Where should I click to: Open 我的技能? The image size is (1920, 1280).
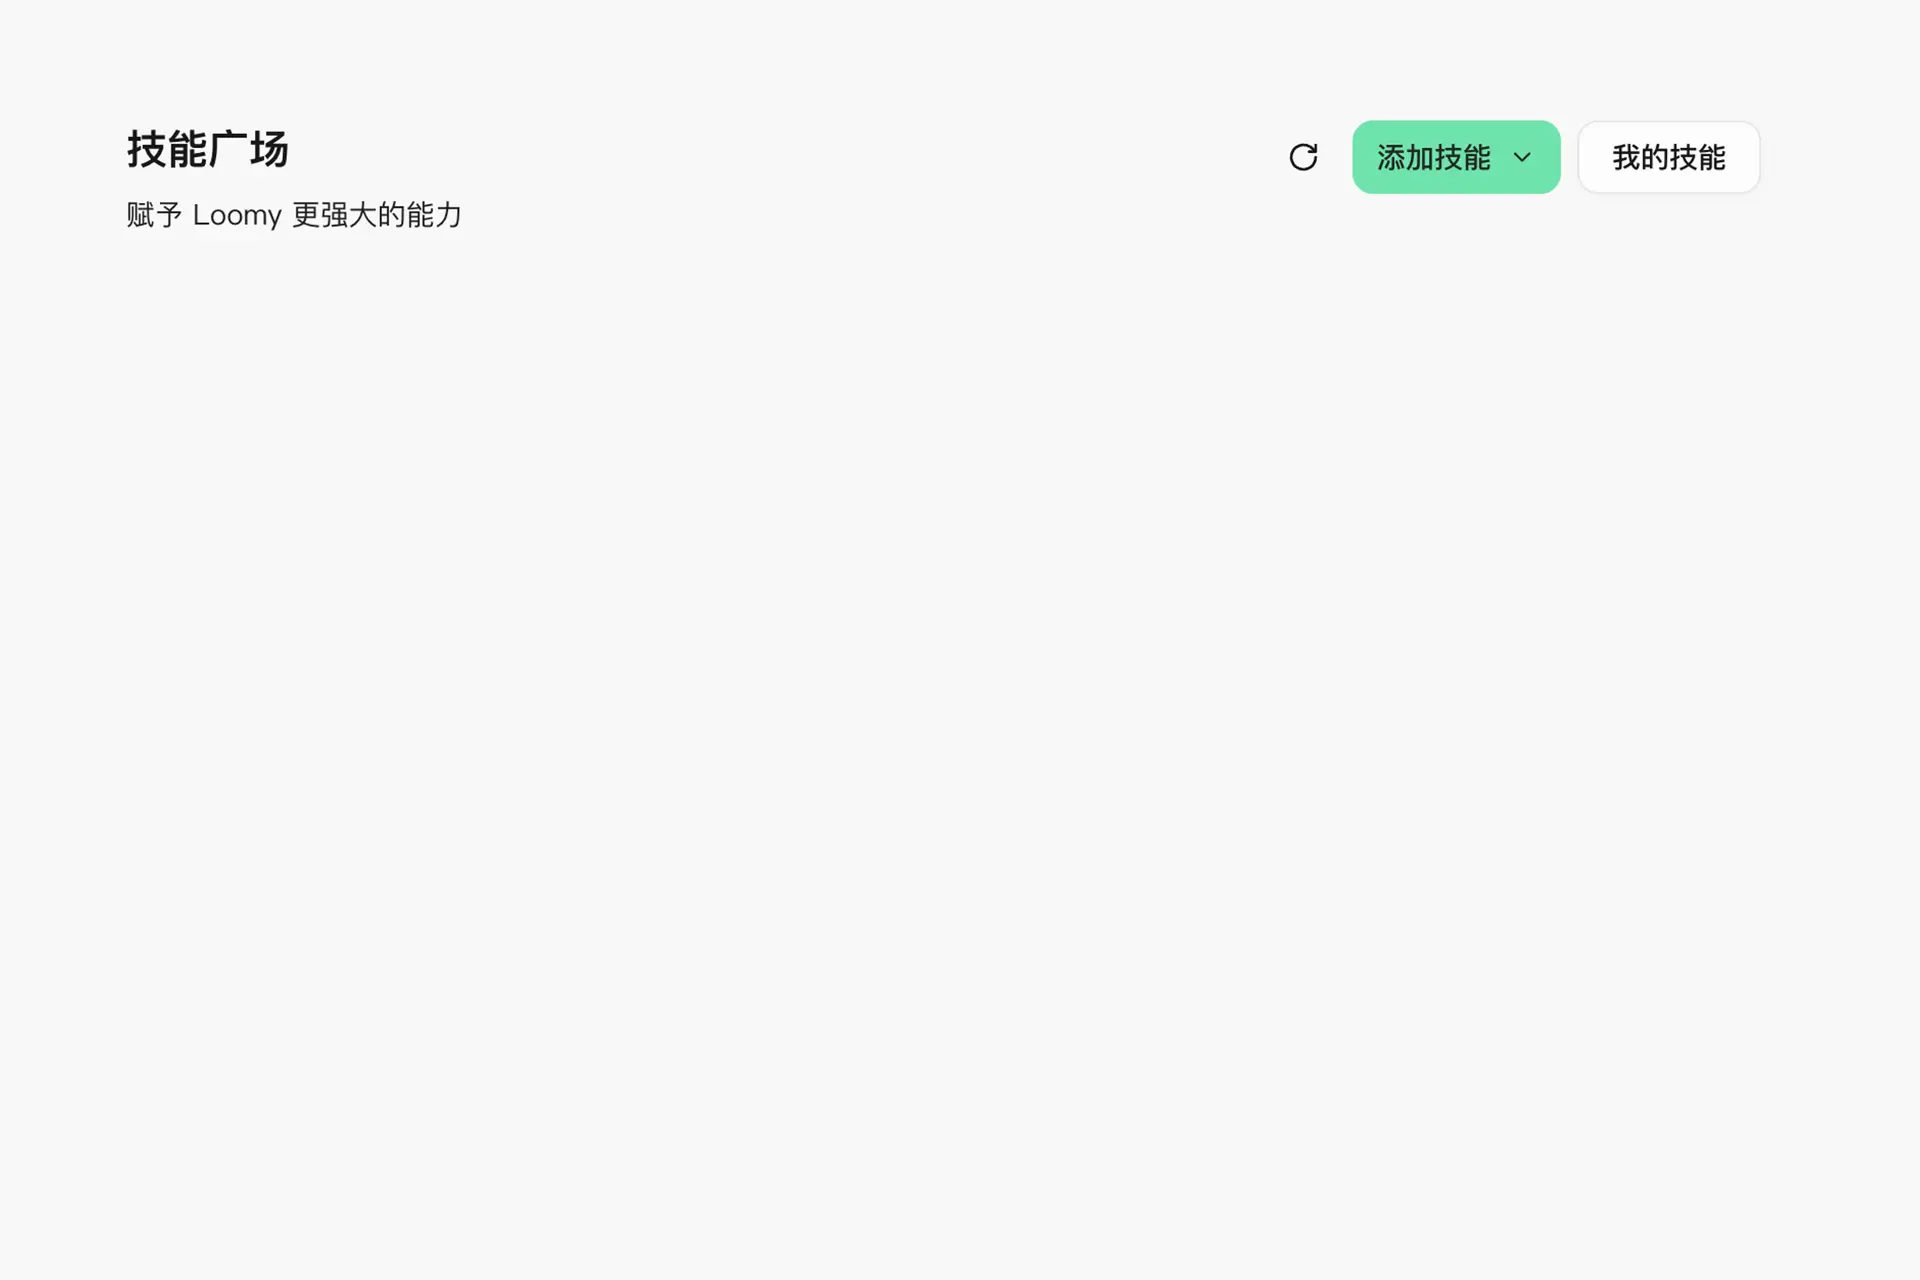pyautogui.click(x=1669, y=157)
